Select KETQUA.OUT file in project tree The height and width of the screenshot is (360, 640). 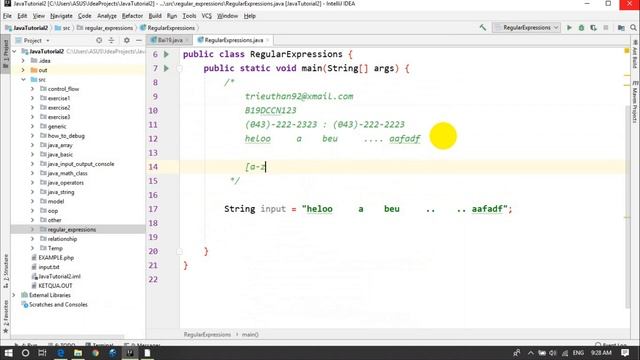coord(51,286)
